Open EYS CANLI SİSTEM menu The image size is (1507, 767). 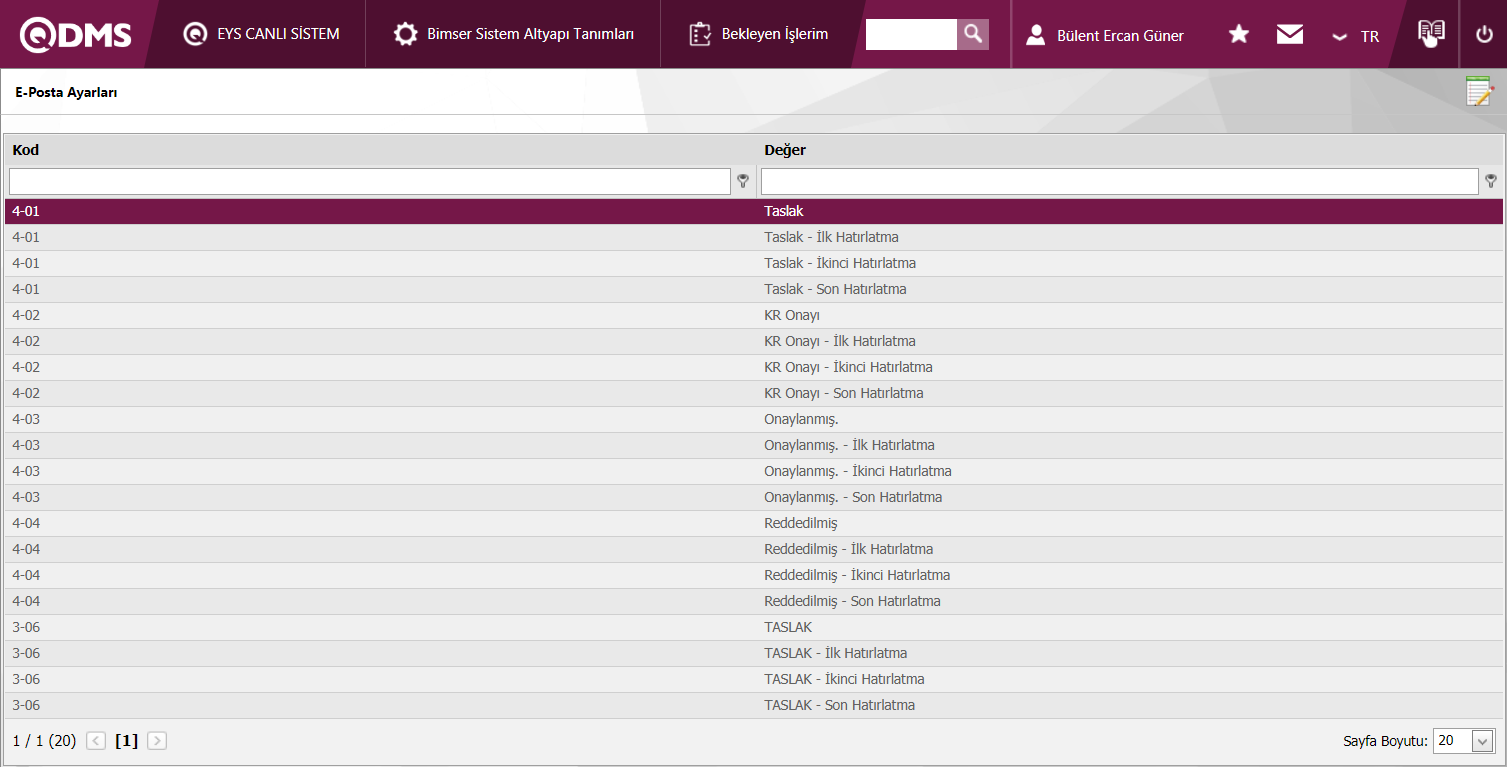pyautogui.click(x=262, y=34)
